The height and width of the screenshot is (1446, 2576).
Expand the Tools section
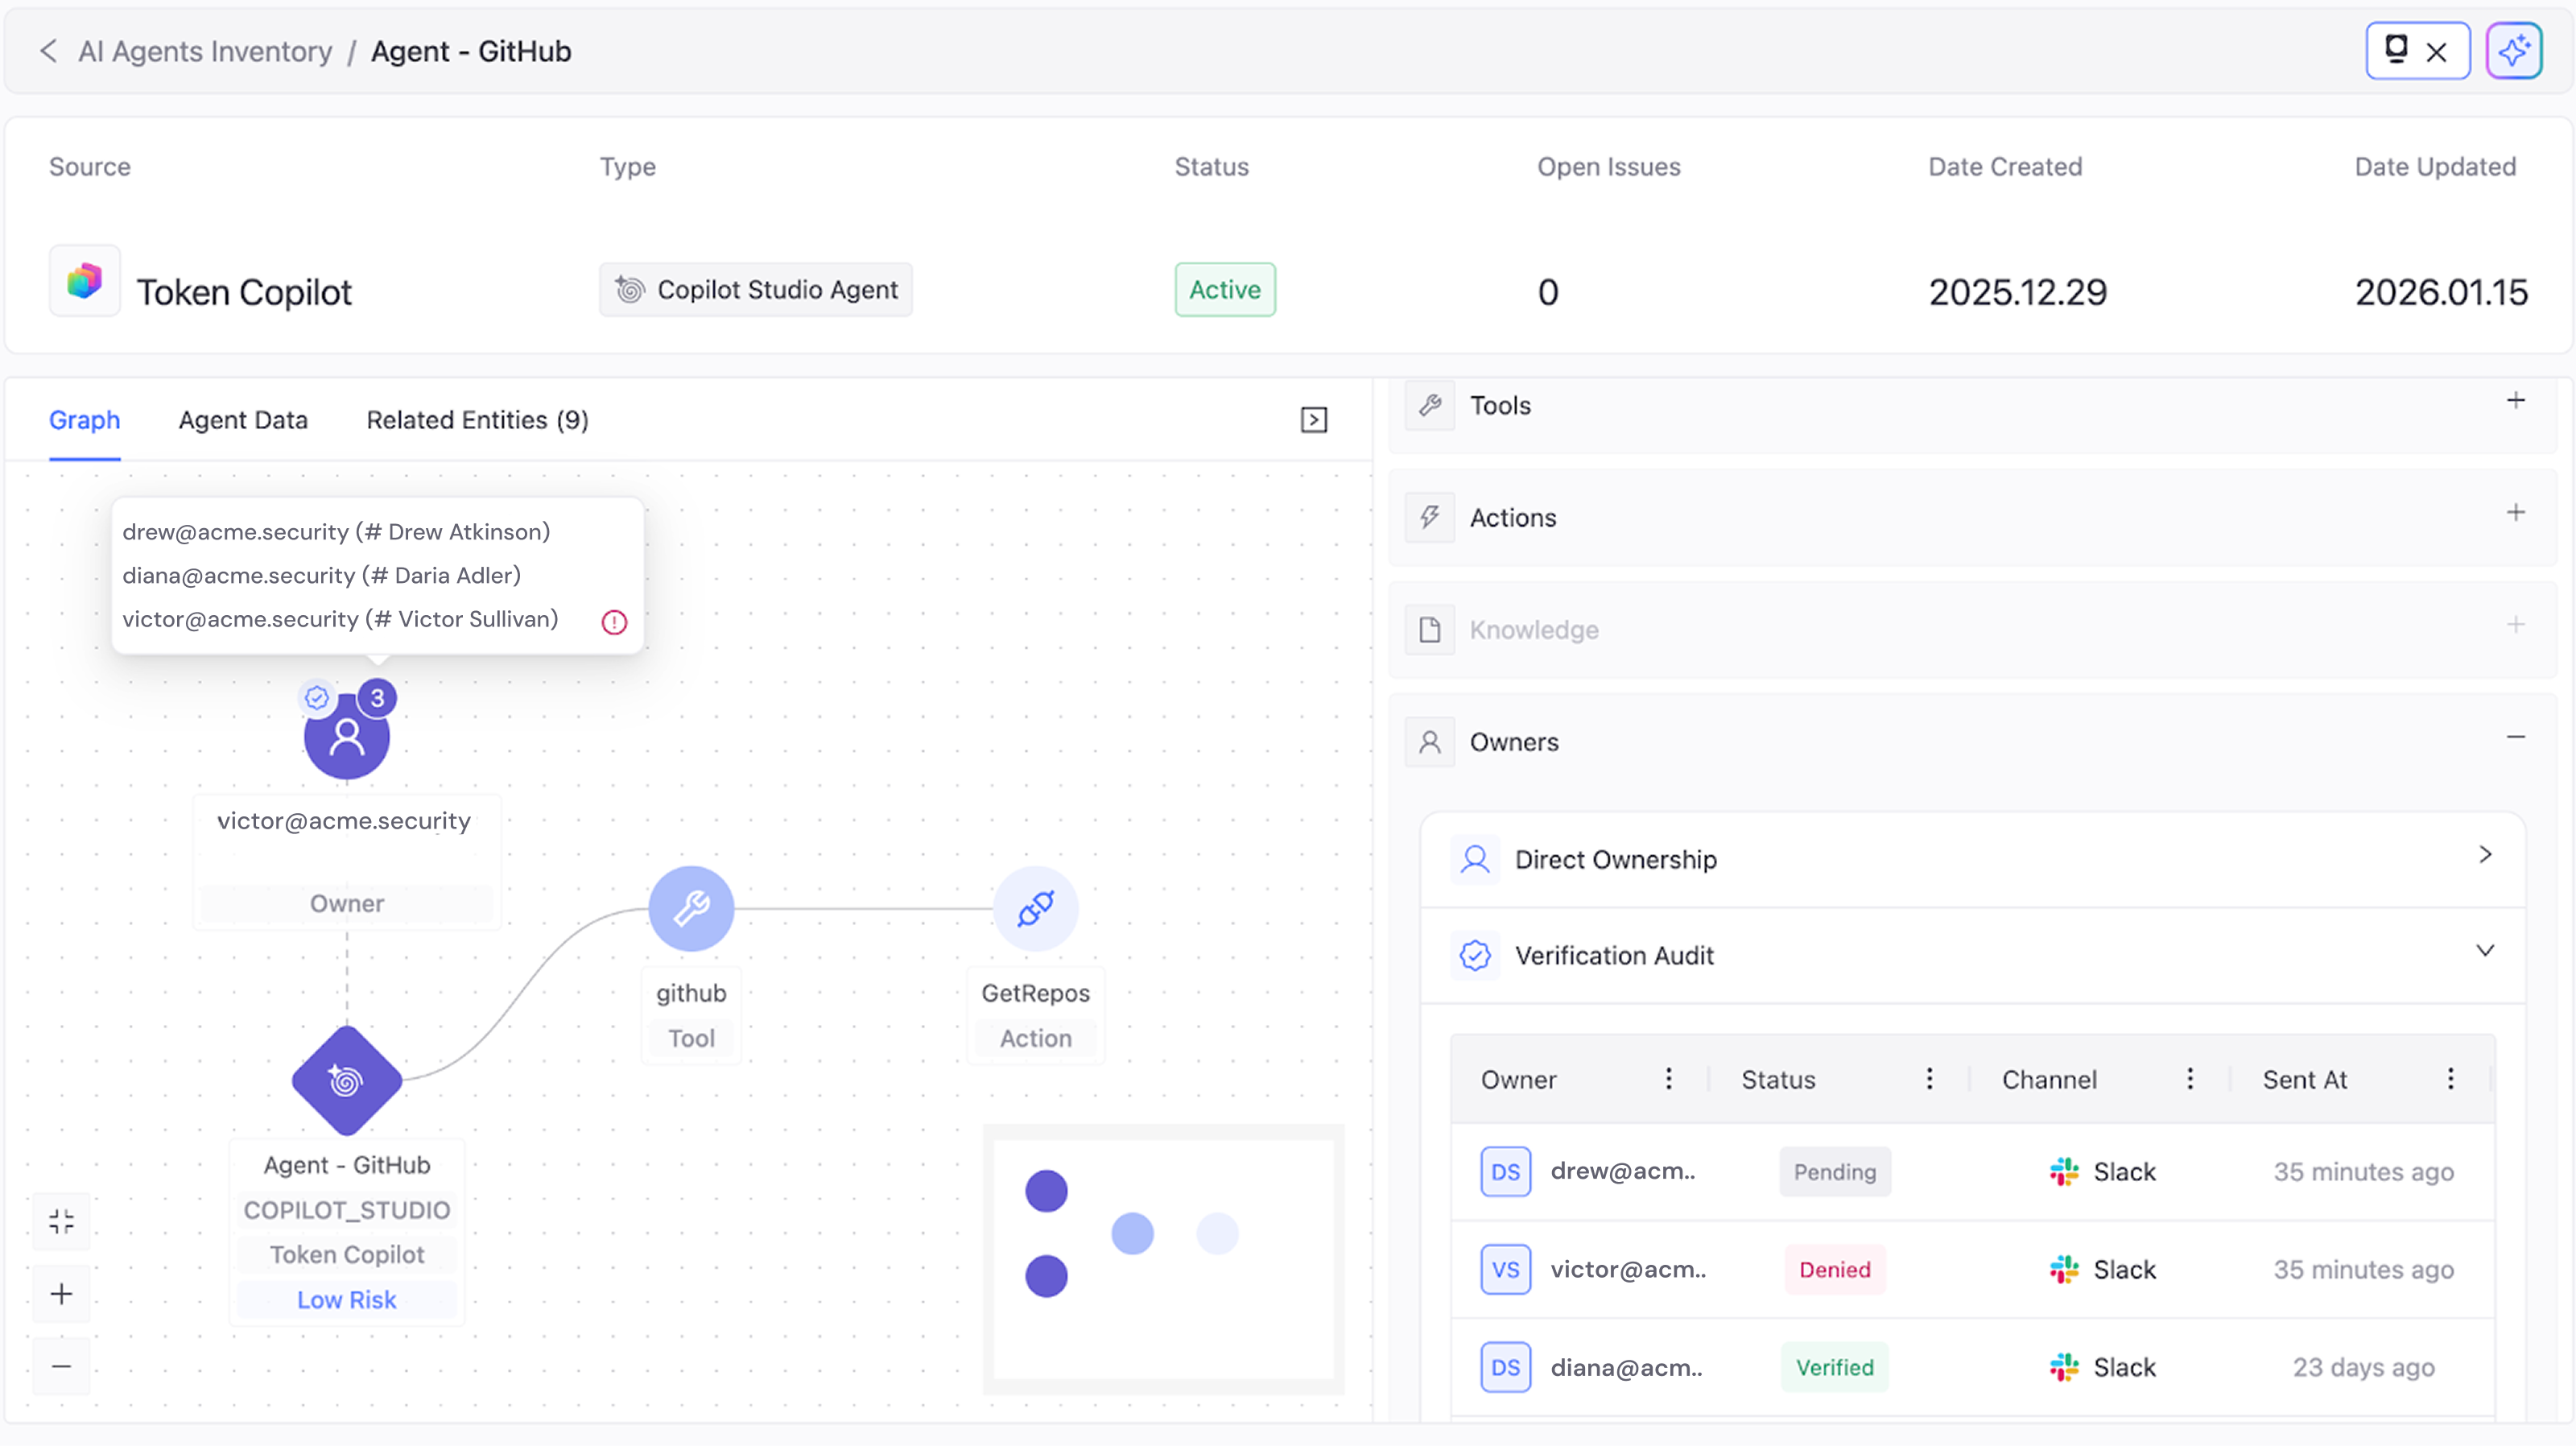click(2516, 401)
